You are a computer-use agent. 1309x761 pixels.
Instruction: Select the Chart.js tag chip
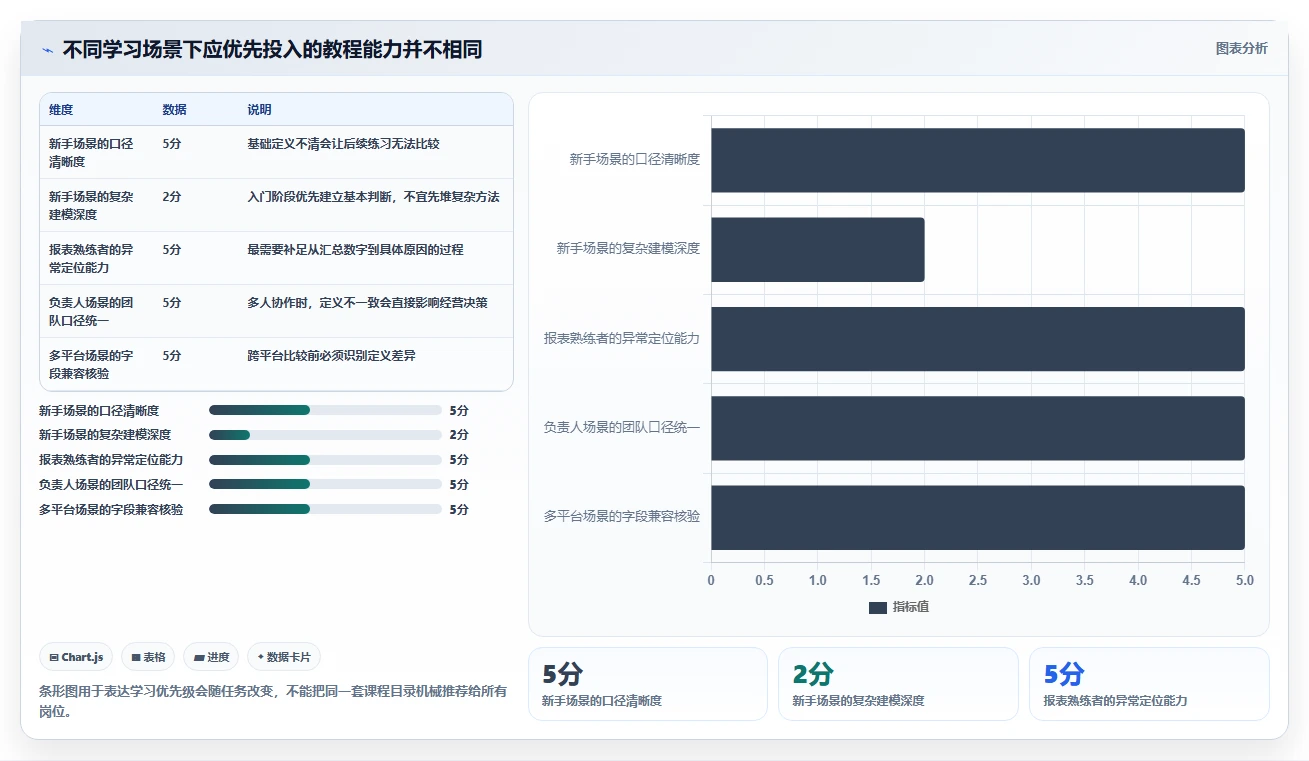click(x=77, y=657)
